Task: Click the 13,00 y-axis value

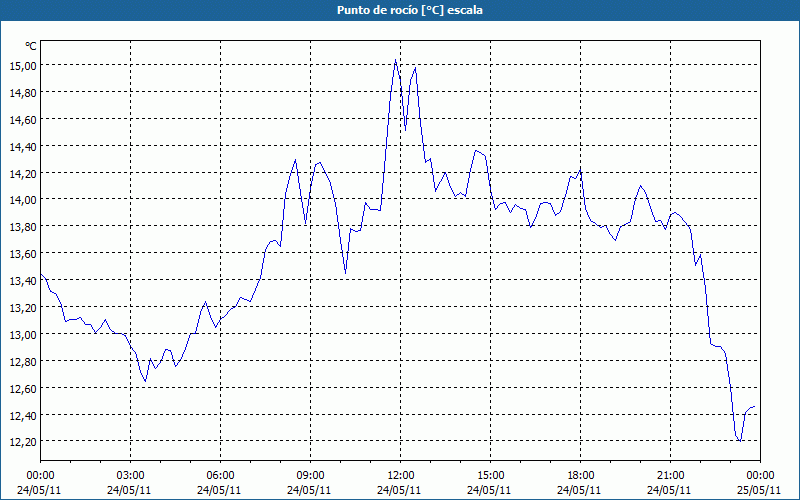Action: point(23,335)
